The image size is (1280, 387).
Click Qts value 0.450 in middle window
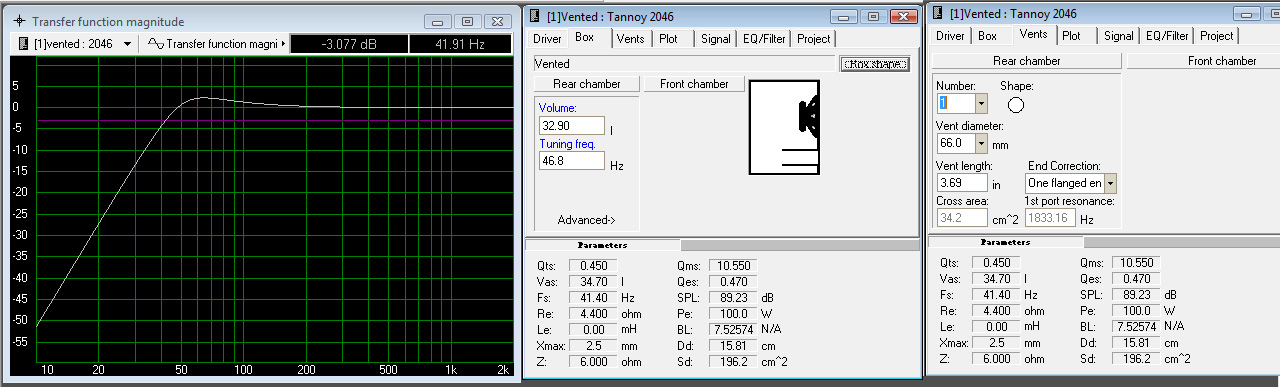594,265
